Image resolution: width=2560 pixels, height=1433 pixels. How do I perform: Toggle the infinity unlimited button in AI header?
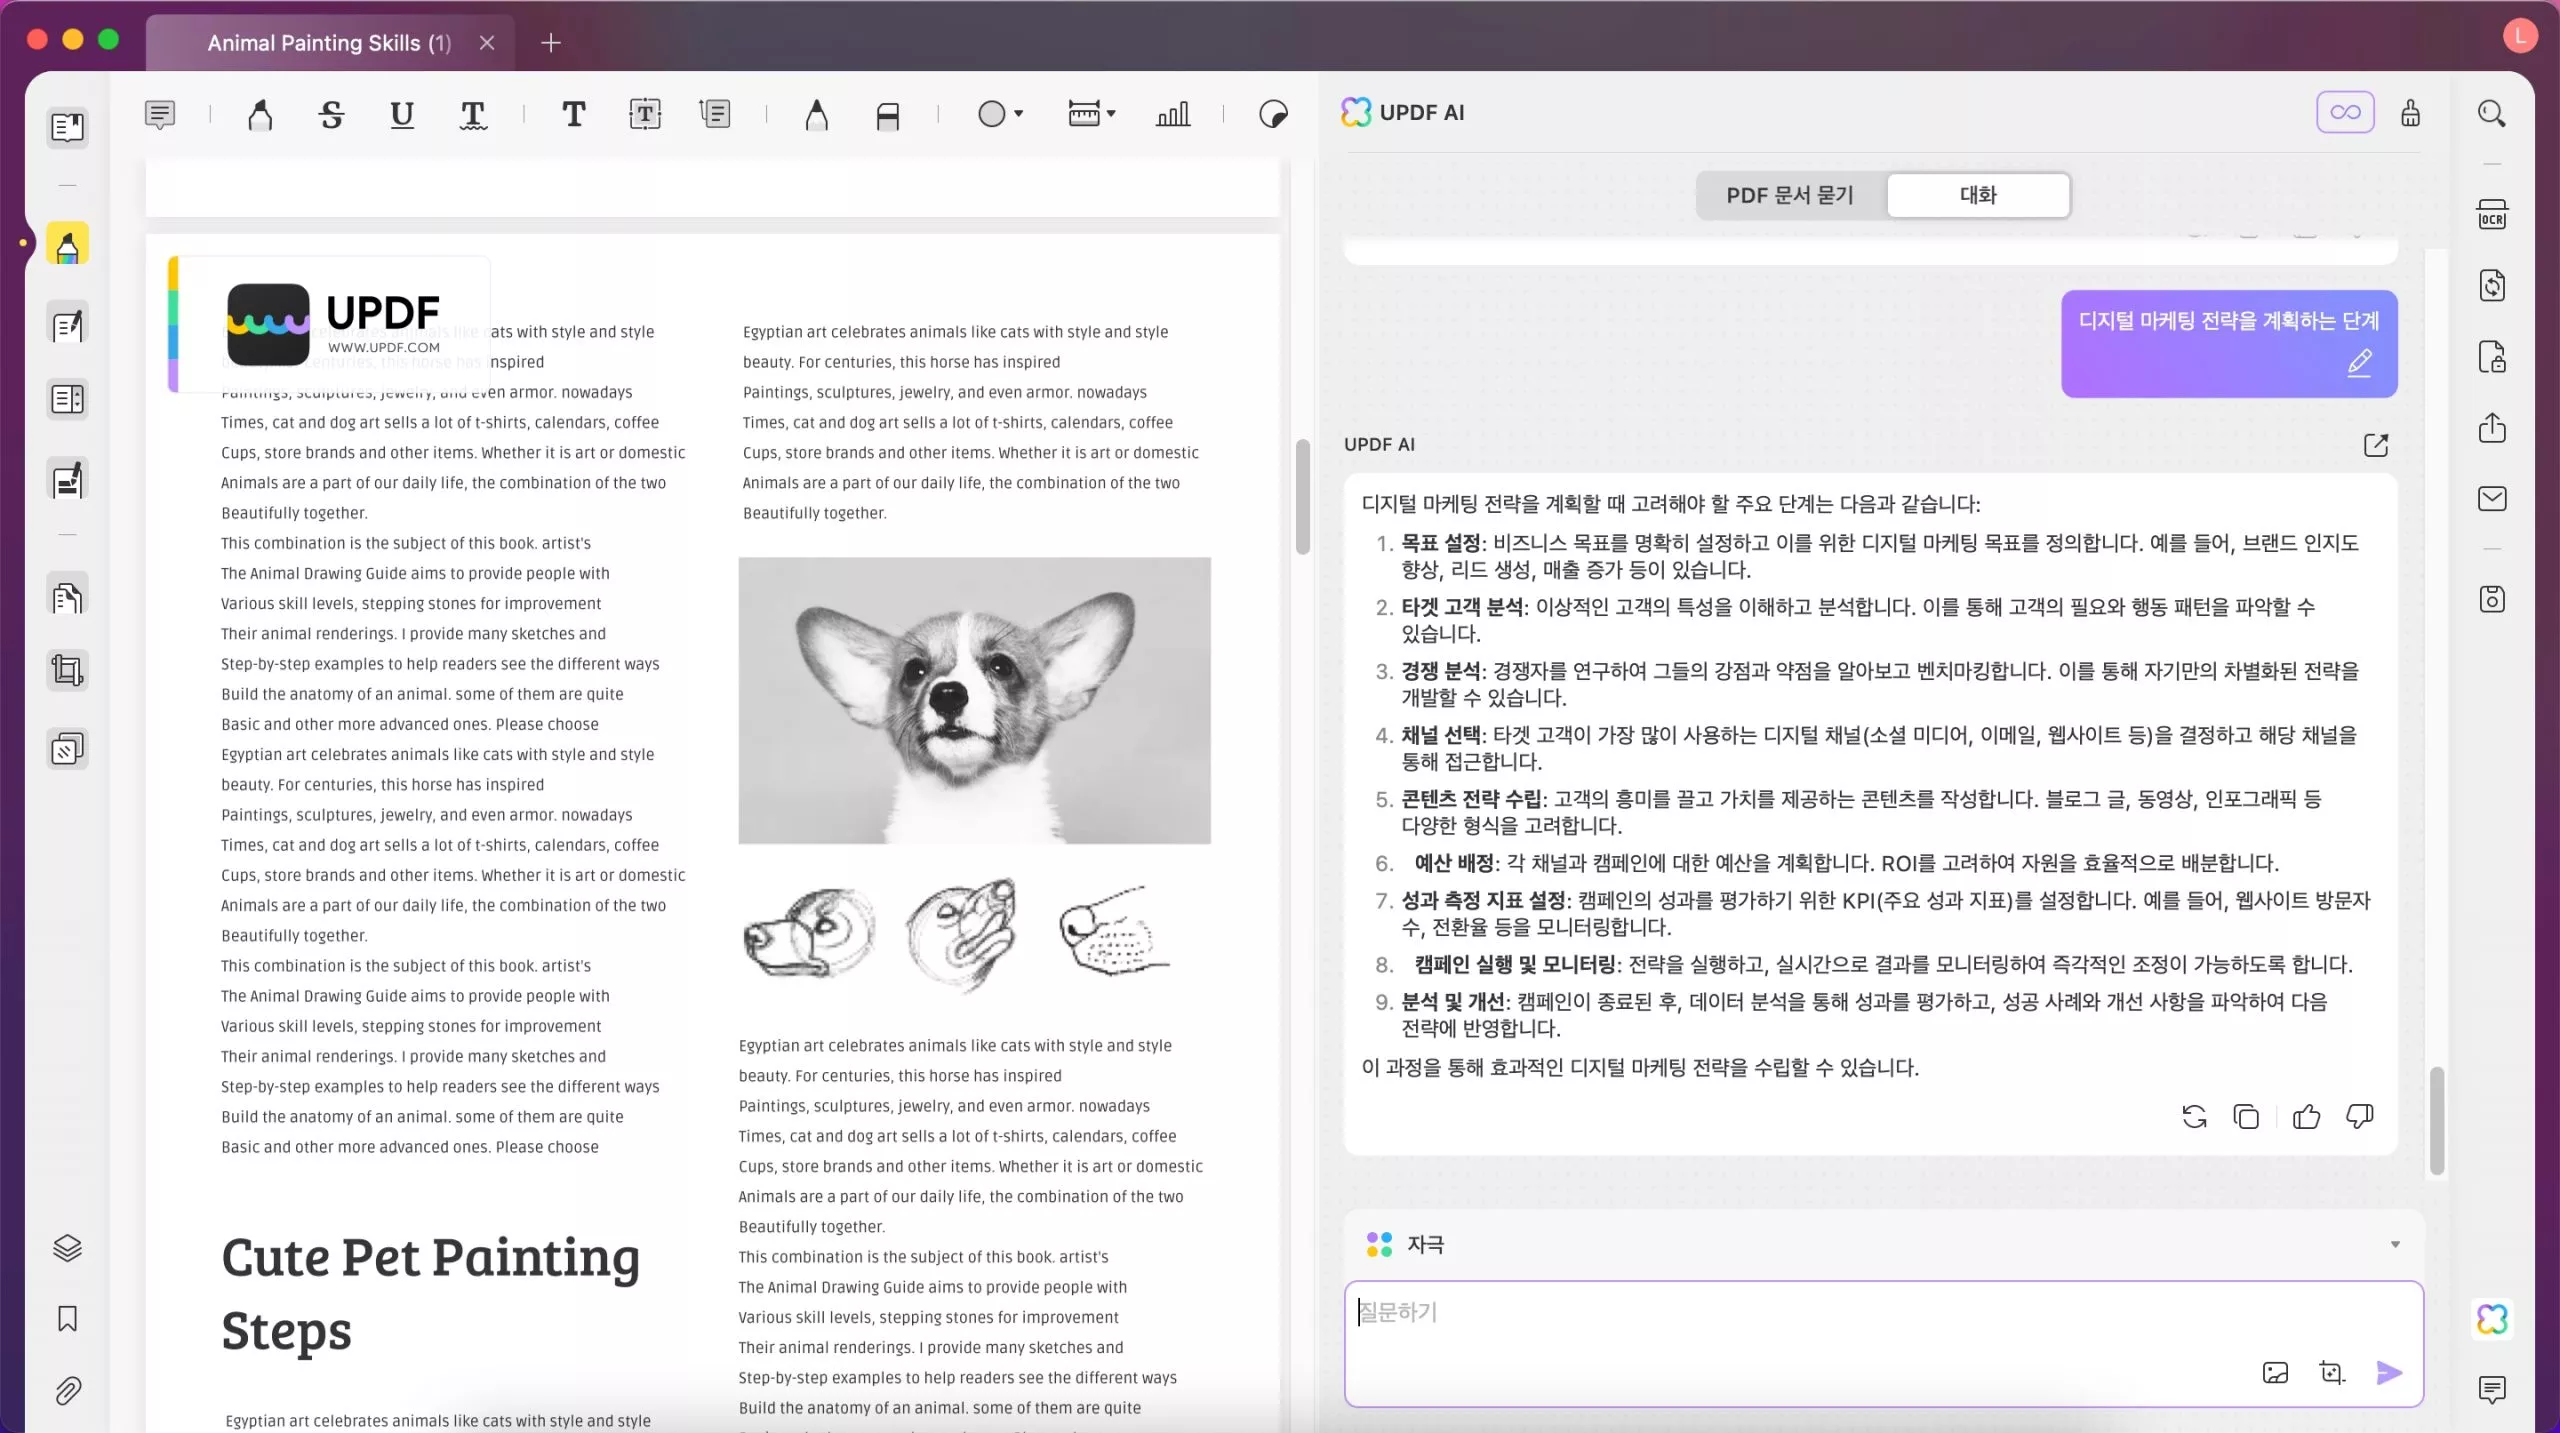click(x=2345, y=112)
